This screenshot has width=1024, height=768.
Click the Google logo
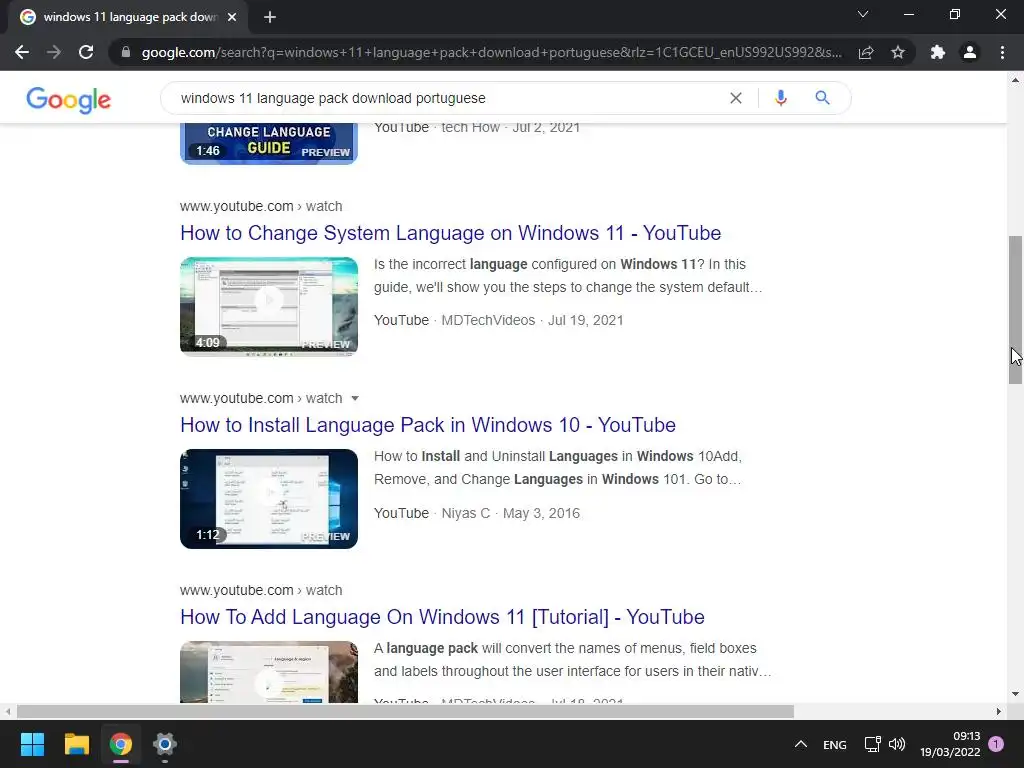(x=69, y=100)
